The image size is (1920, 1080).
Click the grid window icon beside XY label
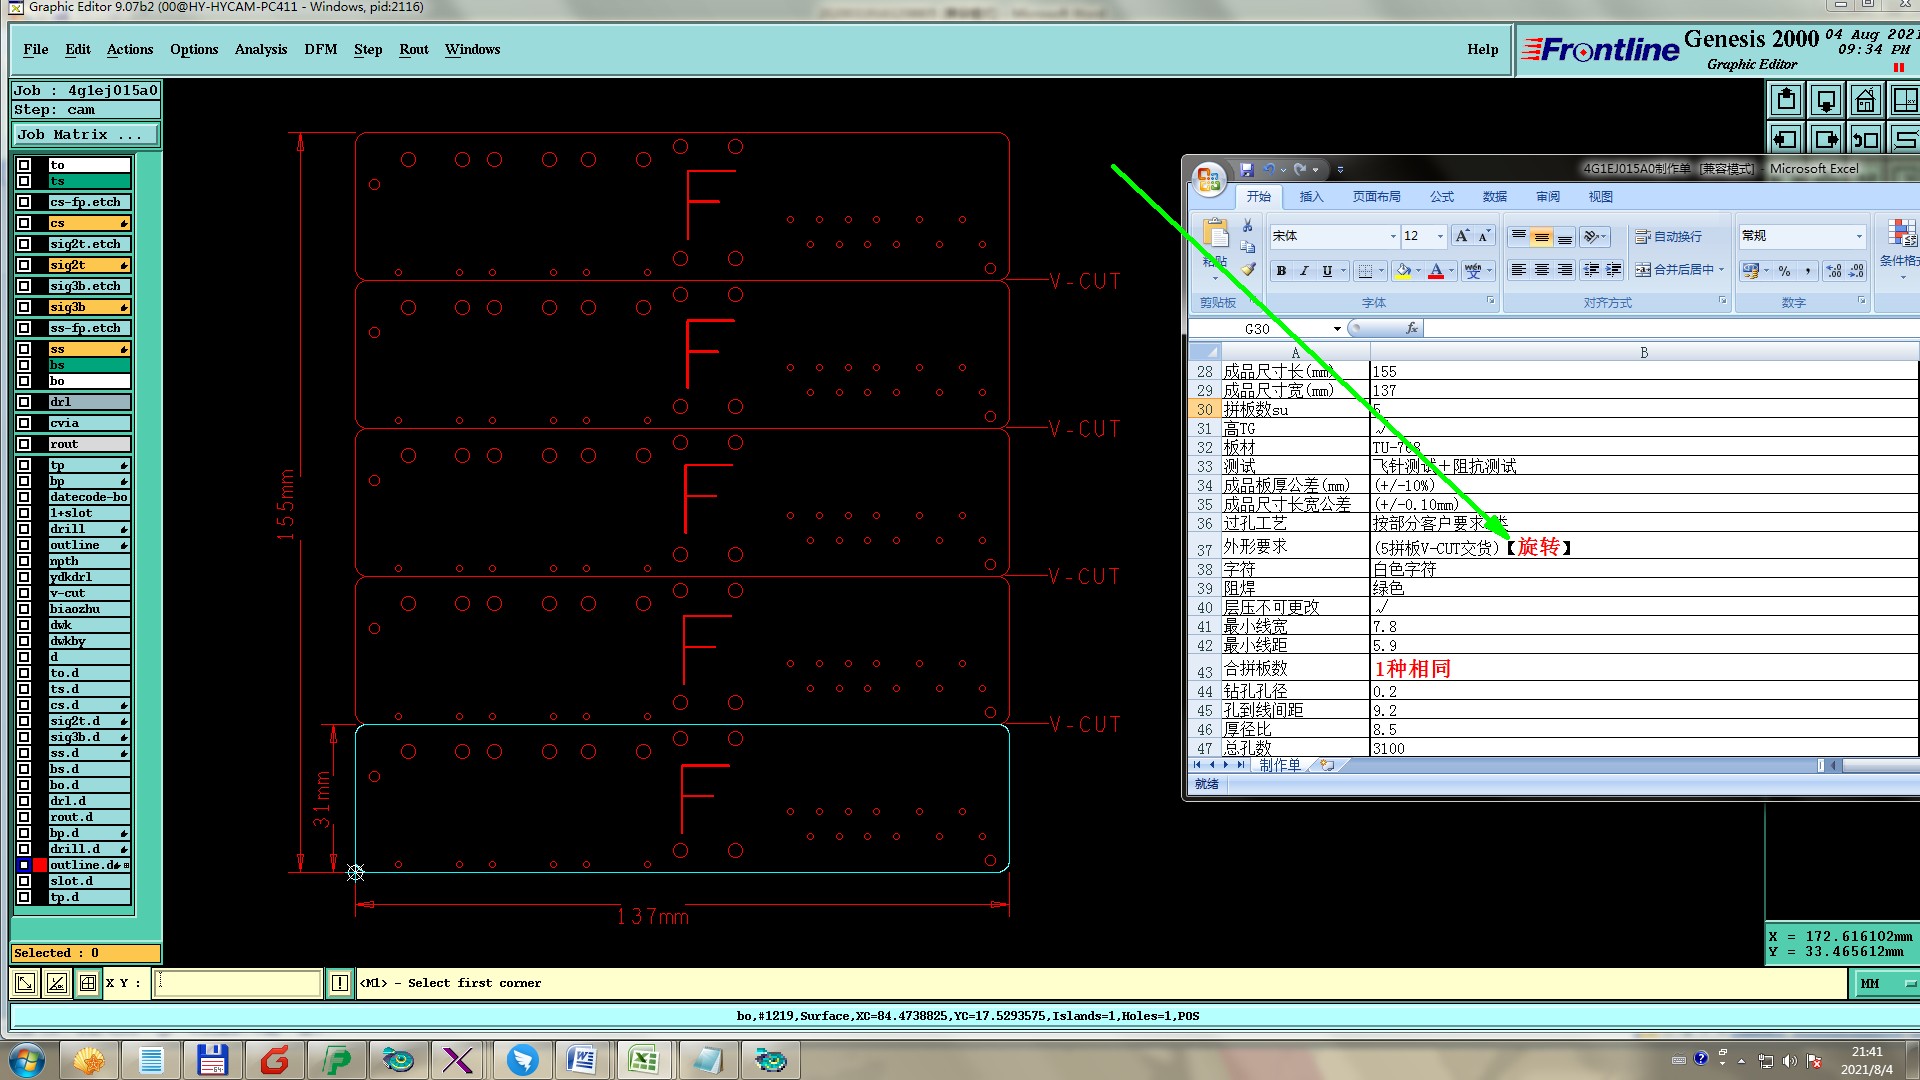88,983
